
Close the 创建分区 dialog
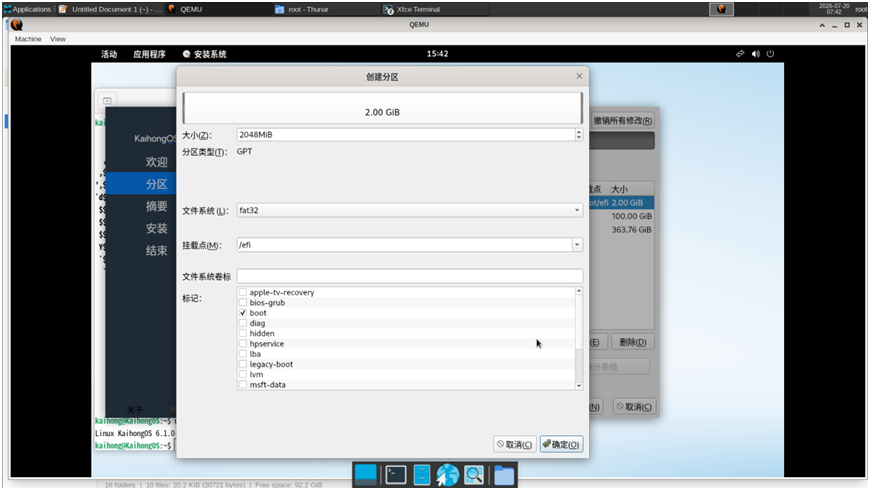[x=579, y=76]
